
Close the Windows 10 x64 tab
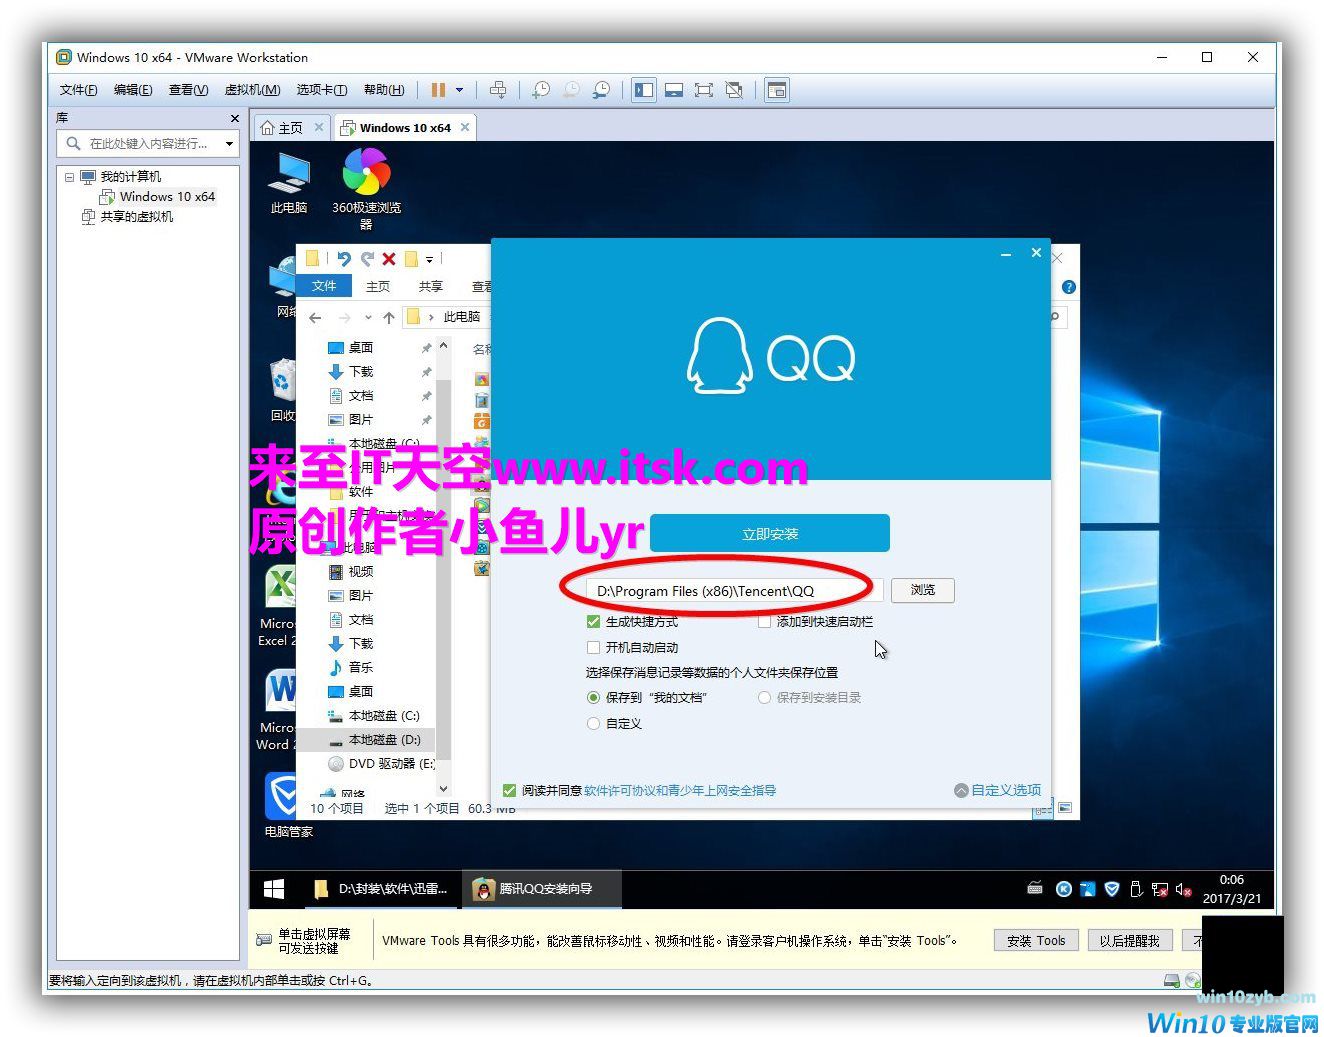tap(465, 127)
